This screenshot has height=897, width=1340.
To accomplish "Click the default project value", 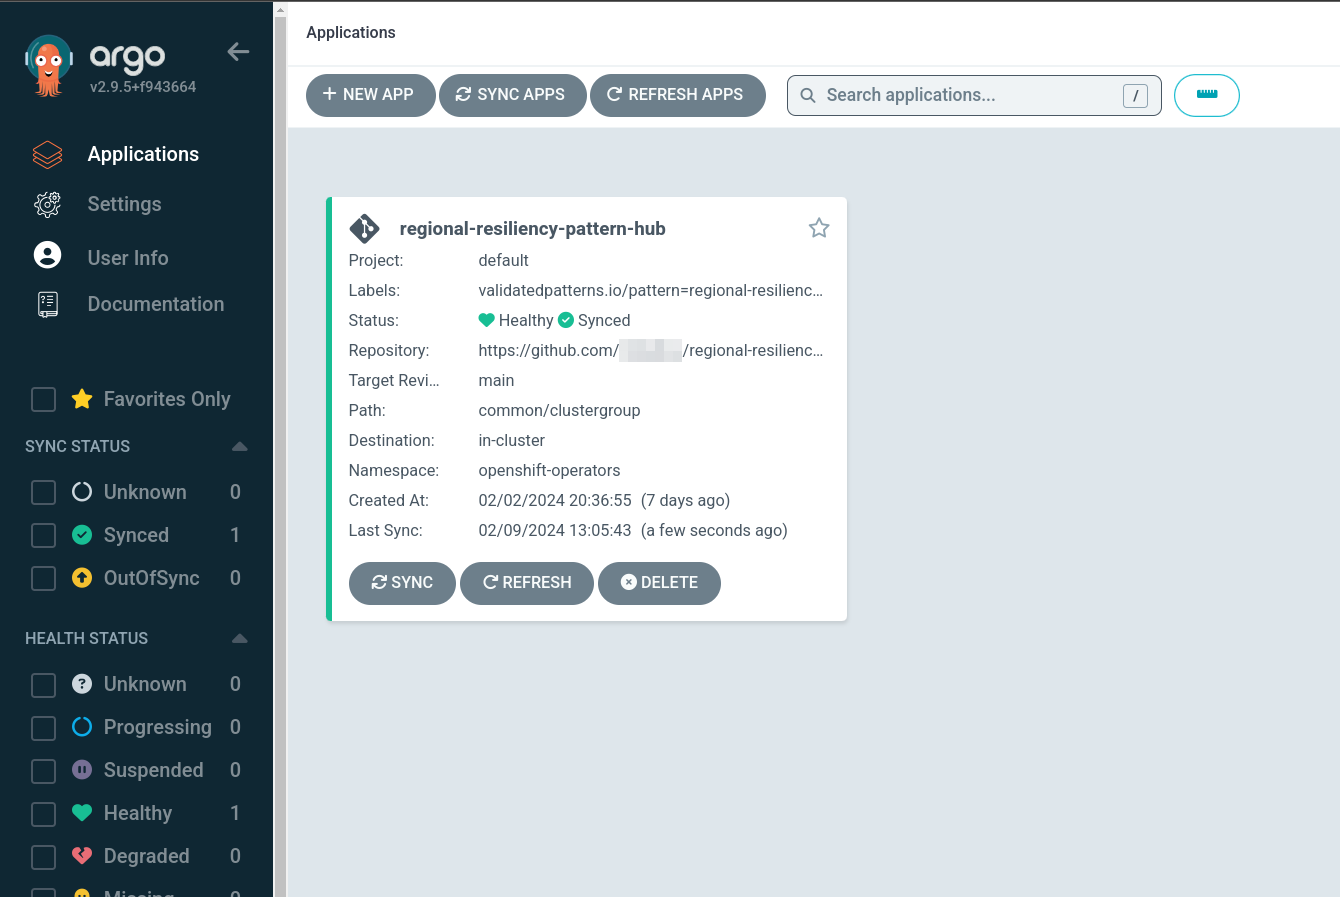I will pos(503,261).
